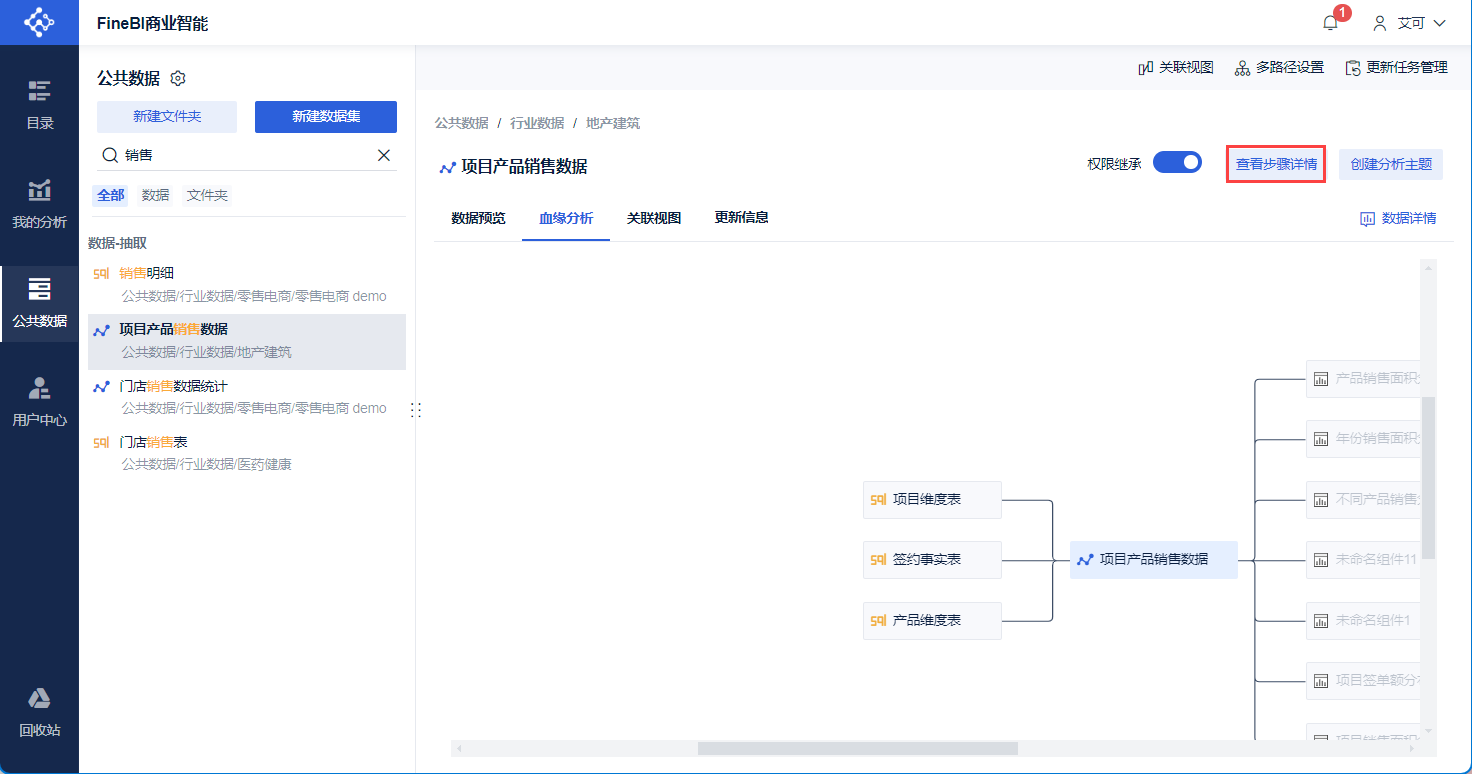
Task: Filter results by 文件夹
Action: (x=207, y=195)
